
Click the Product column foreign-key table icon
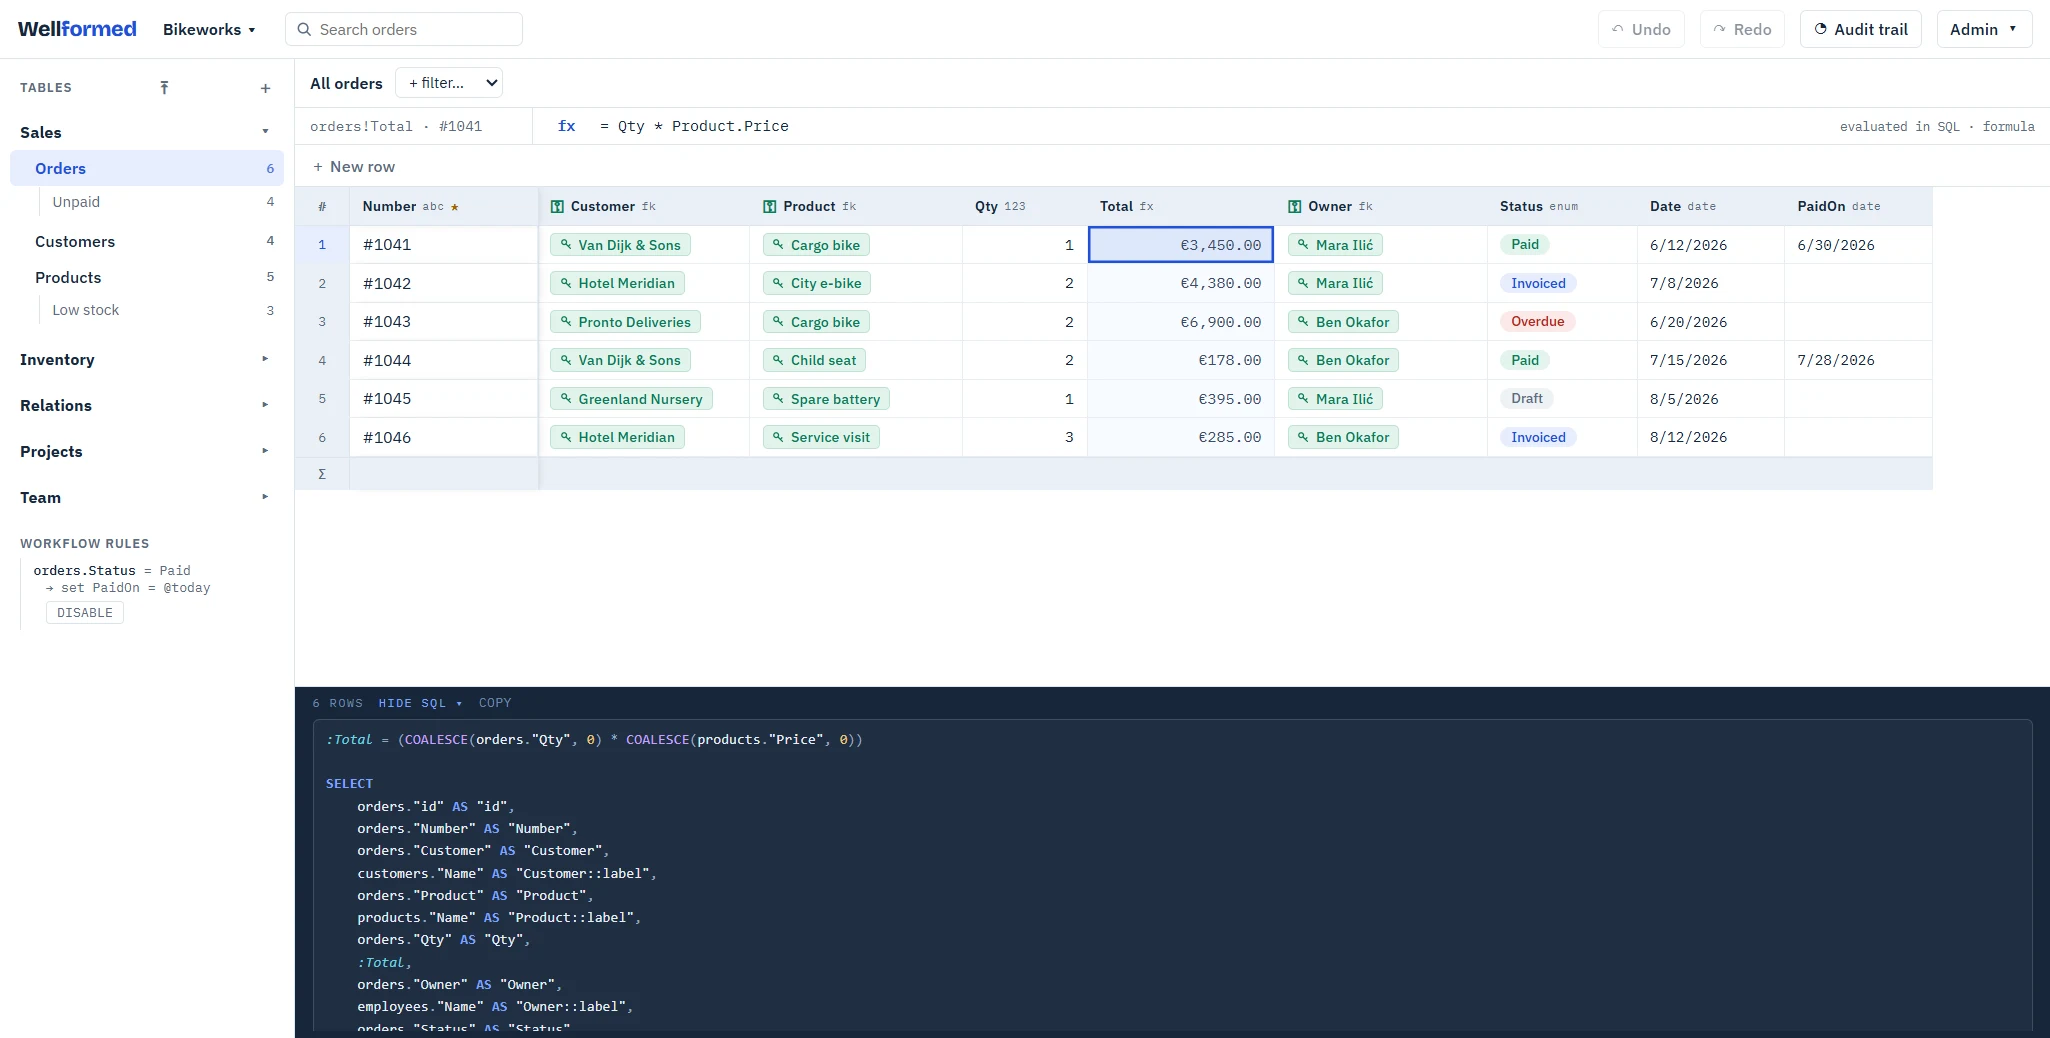click(770, 206)
